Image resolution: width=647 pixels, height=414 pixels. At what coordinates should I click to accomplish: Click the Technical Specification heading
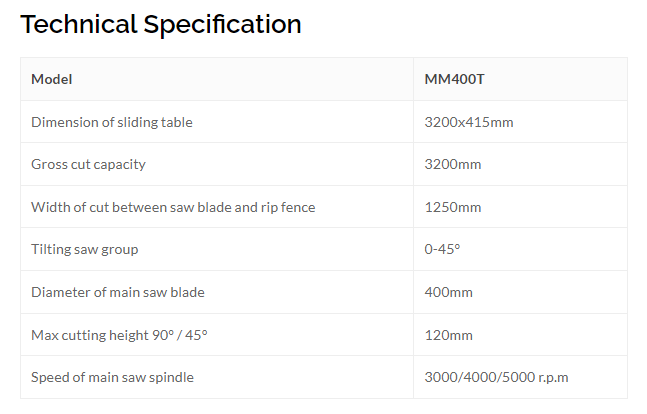pyautogui.click(x=161, y=25)
